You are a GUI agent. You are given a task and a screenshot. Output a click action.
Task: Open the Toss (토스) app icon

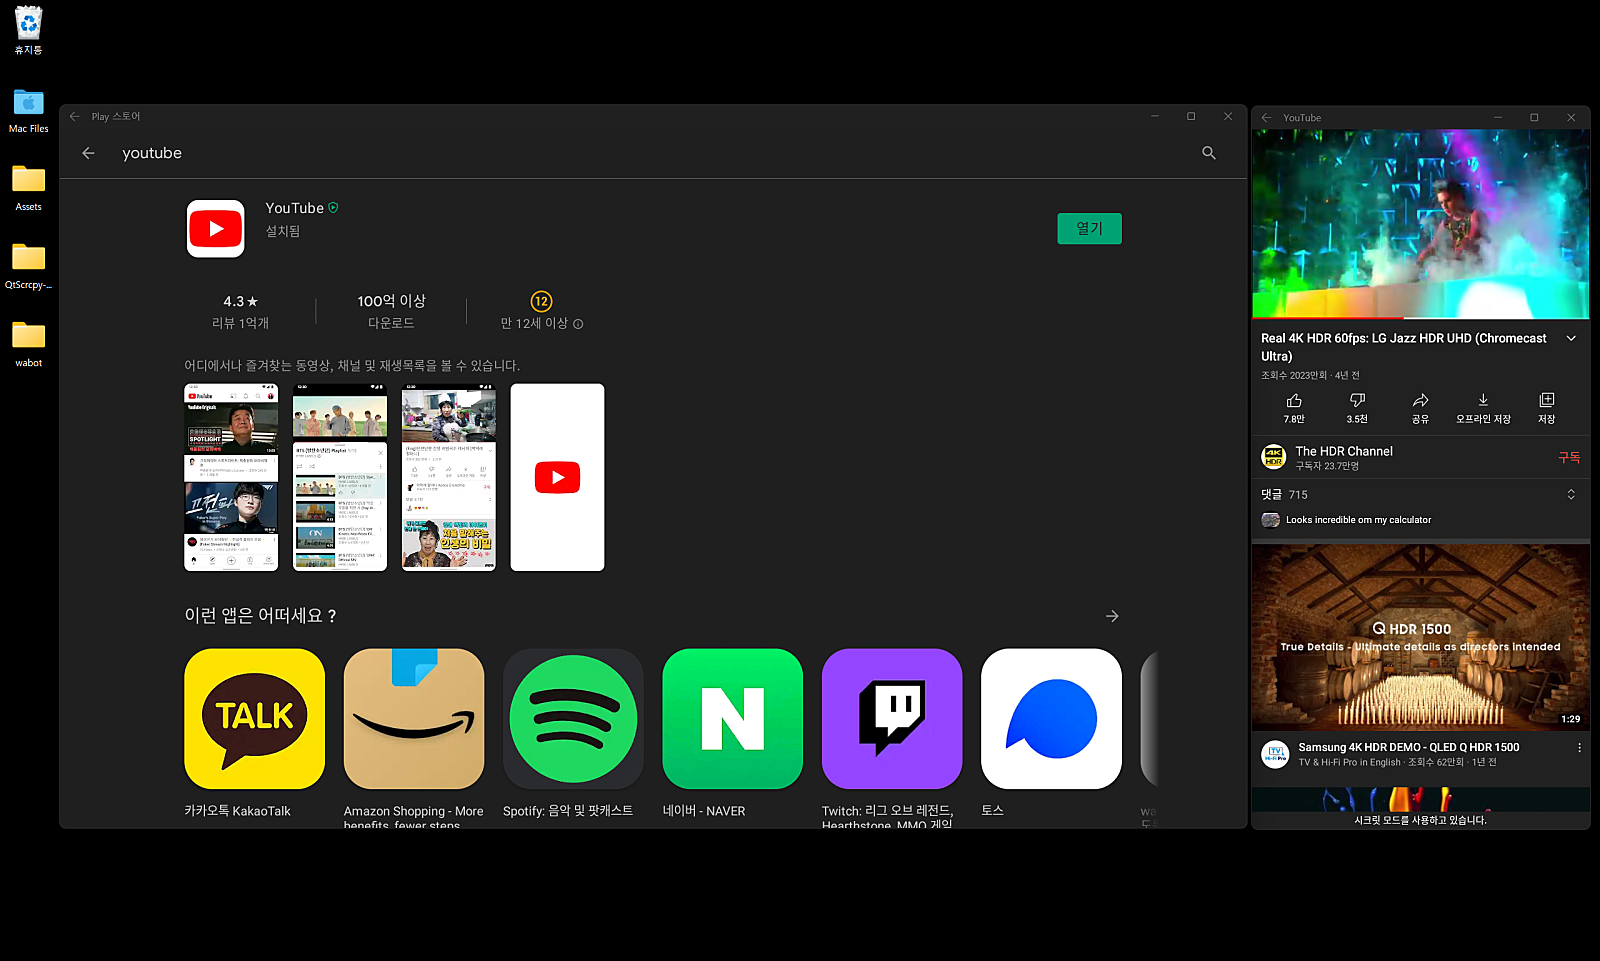[x=1051, y=719]
